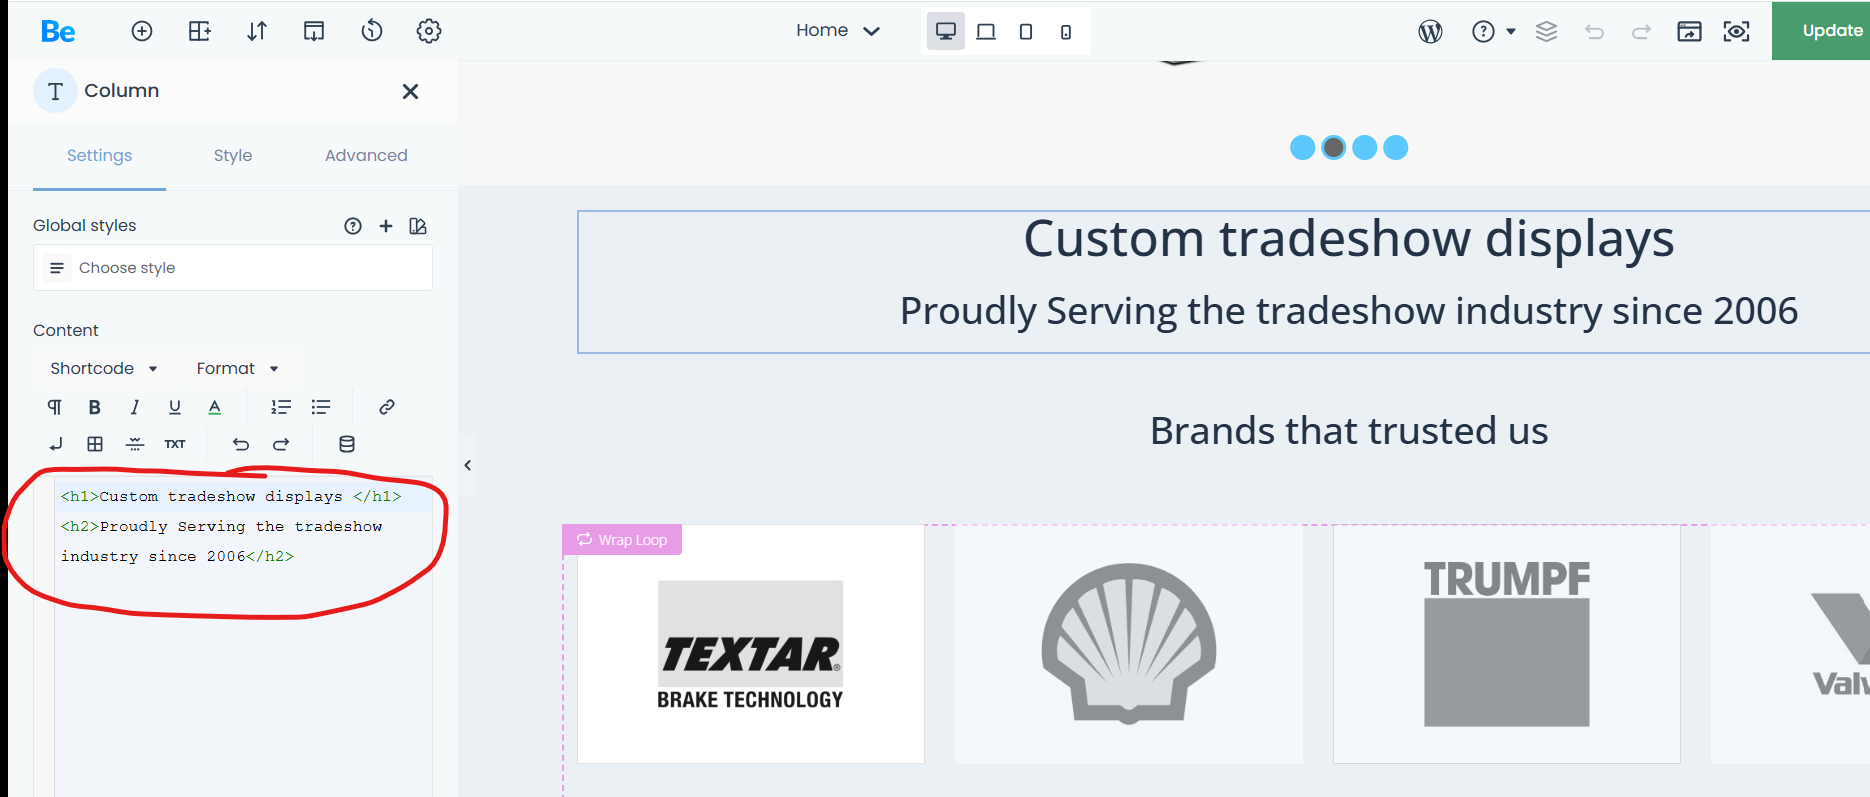
Task: Open the navigator layers icon
Action: click(1546, 32)
